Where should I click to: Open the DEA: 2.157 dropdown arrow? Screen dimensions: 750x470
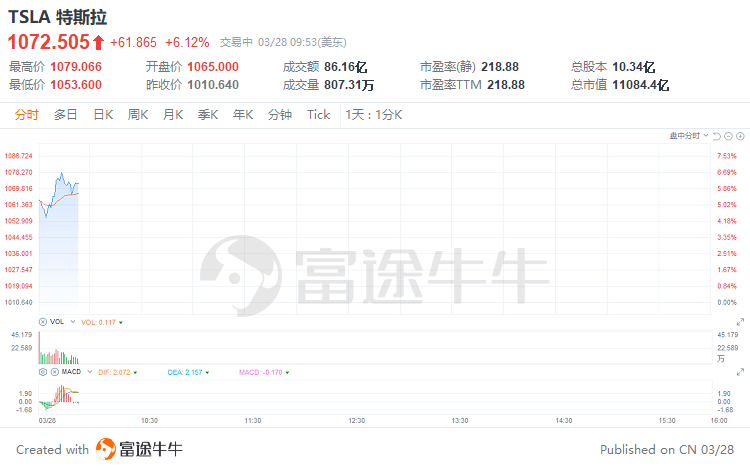pyautogui.click(x=207, y=372)
